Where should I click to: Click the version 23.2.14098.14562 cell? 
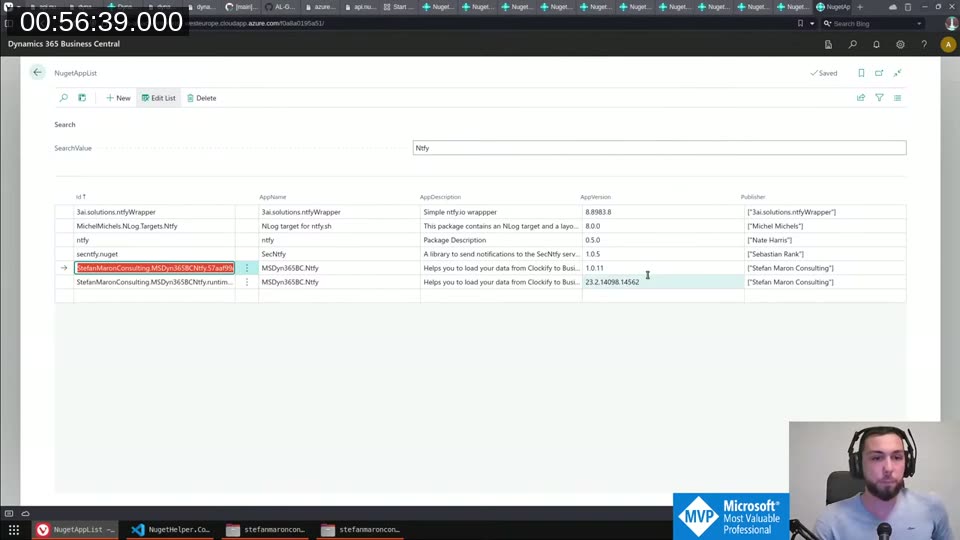[663, 282]
